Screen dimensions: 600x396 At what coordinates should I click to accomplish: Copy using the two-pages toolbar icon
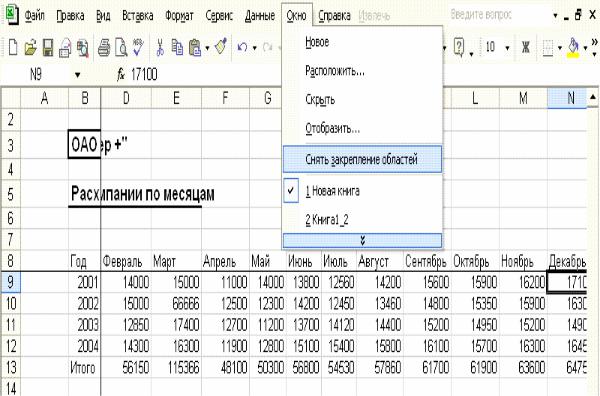pyautogui.click(x=177, y=47)
